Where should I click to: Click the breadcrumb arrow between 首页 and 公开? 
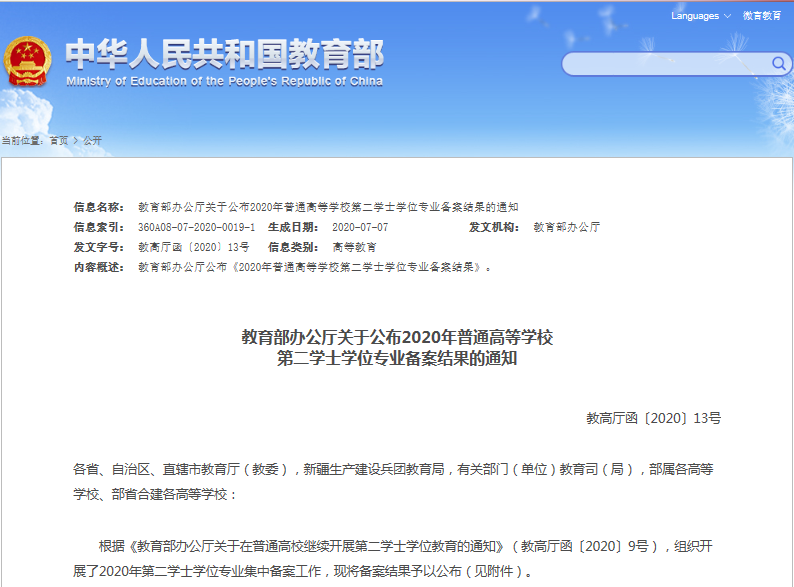75,141
